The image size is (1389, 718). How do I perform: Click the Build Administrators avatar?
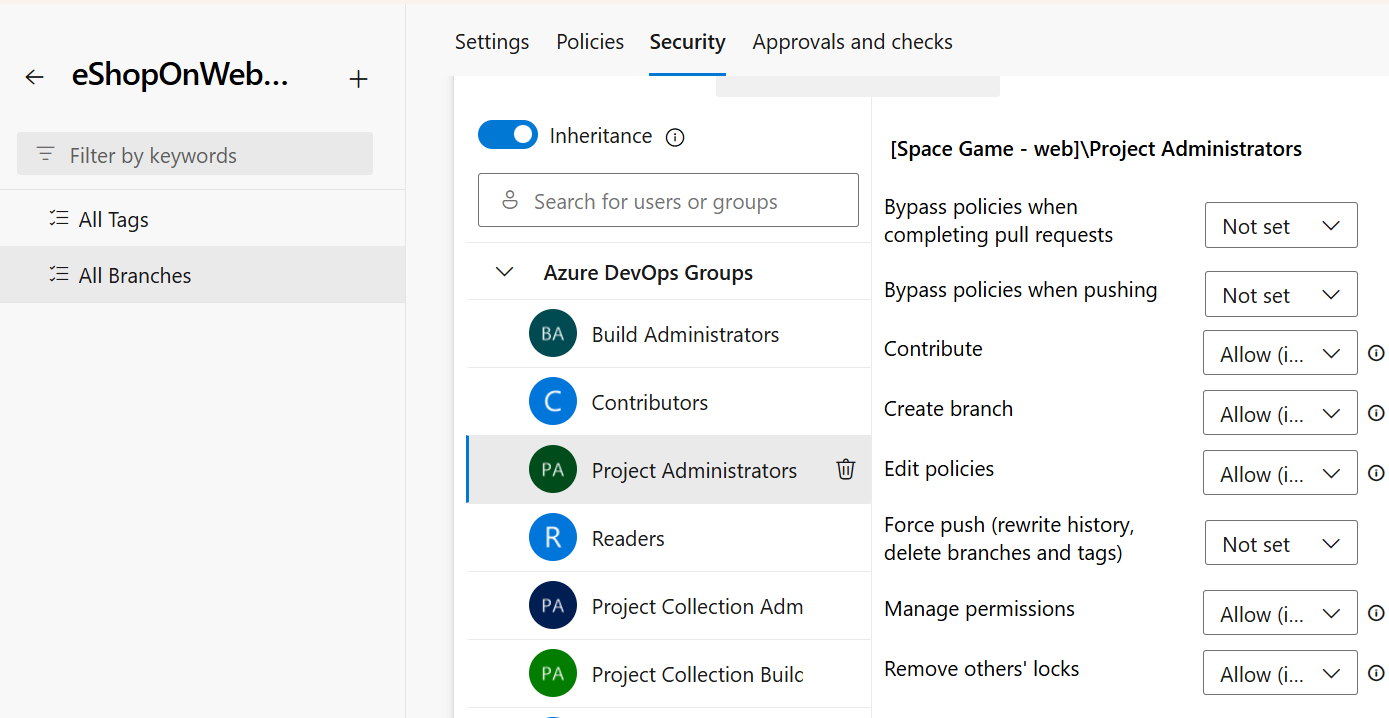(x=553, y=334)
